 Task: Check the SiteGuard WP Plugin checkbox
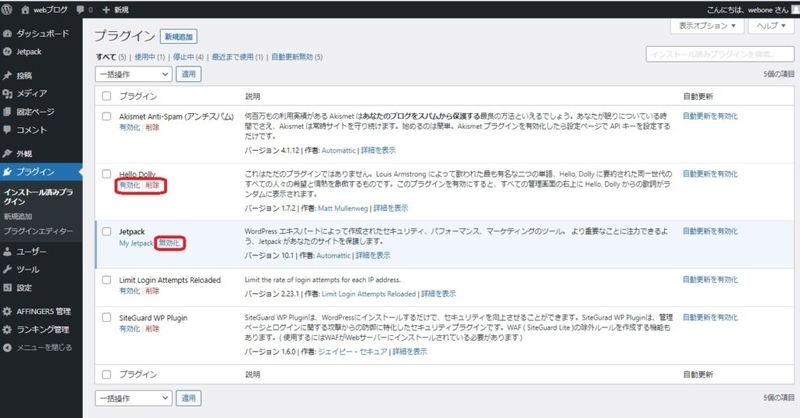[106, 317]
